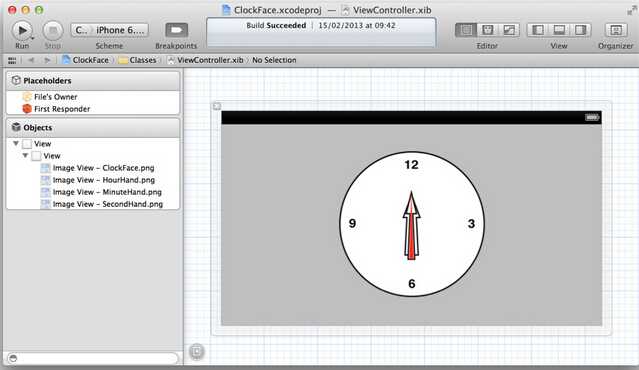Click the Run button
Viewport: 639px width, 370px height.
pyautogui.click(x=22, y=31)
